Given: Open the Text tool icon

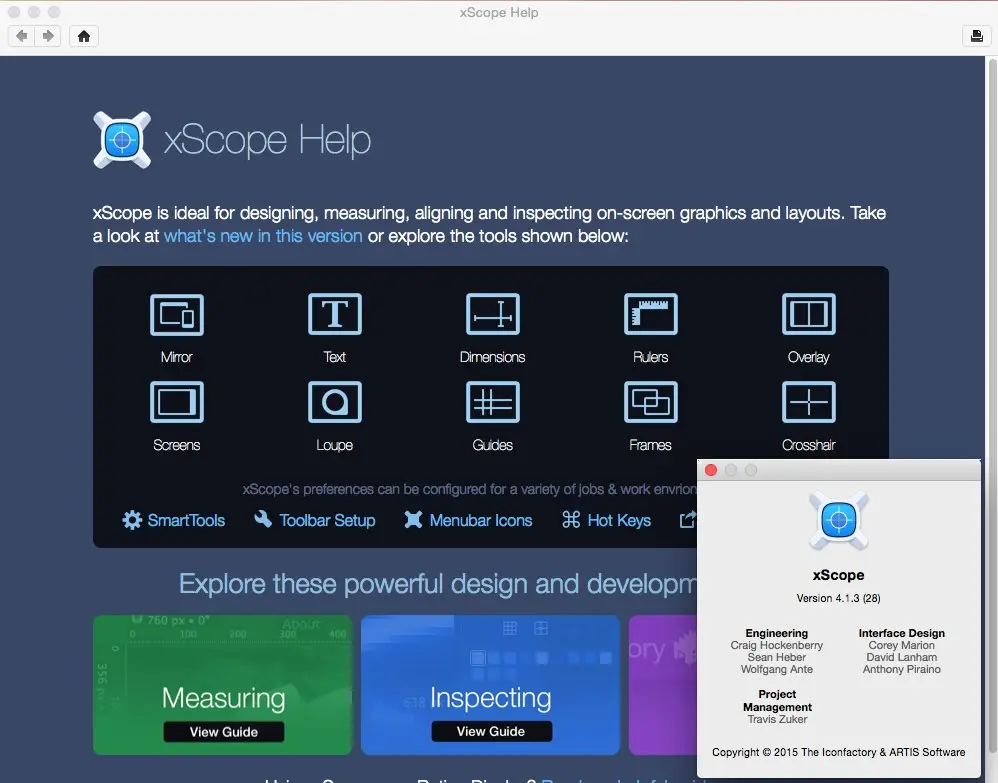Looking at the screenshot, I should (335, 314).
